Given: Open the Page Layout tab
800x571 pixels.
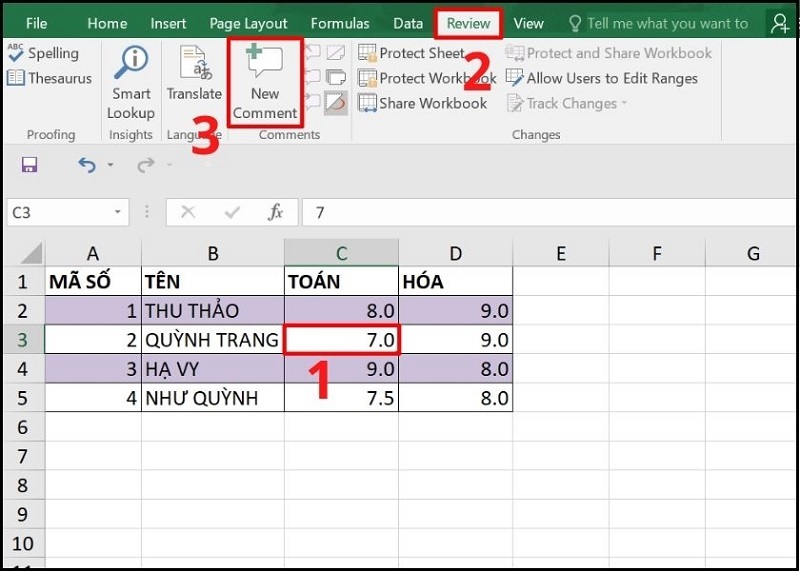Looking at the screenshot, I should (x=249, y=23).
